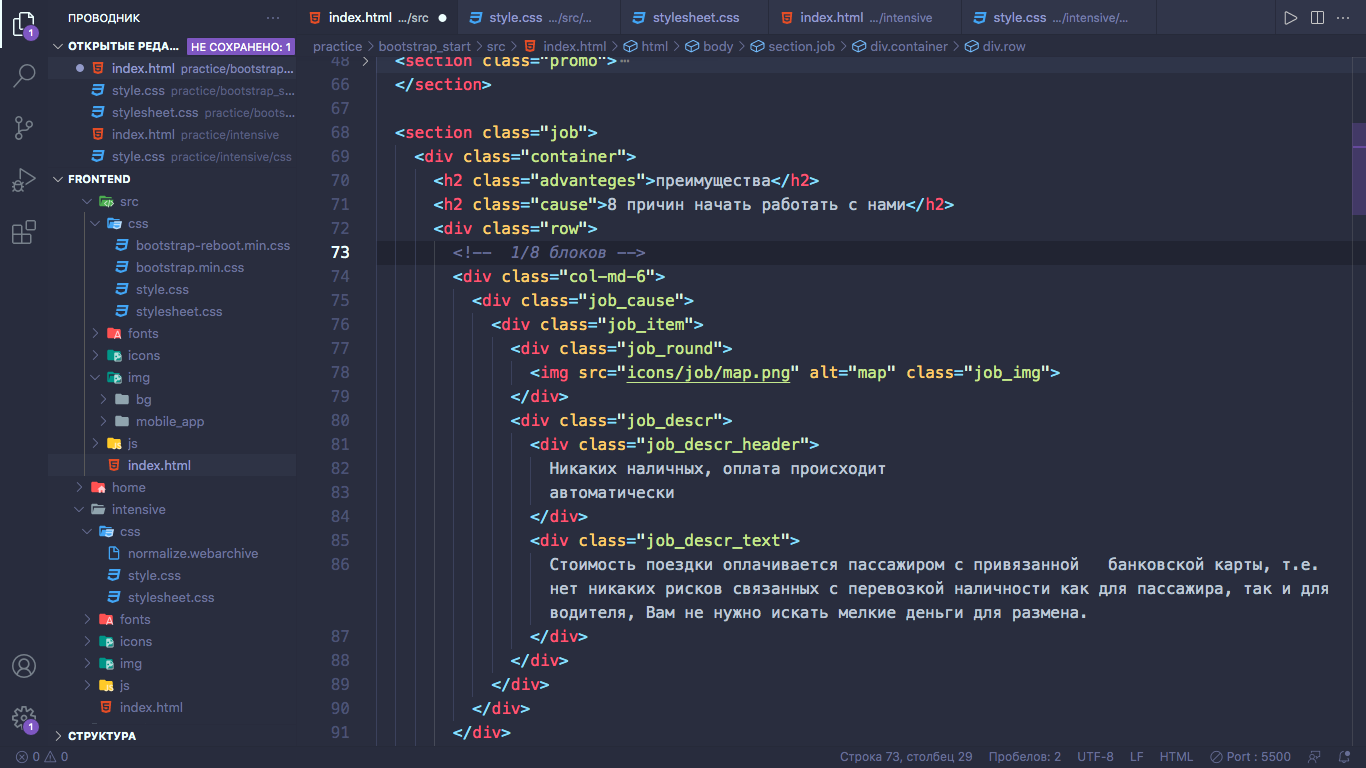Select language mode HTML in status bar

click(1176, 757)
